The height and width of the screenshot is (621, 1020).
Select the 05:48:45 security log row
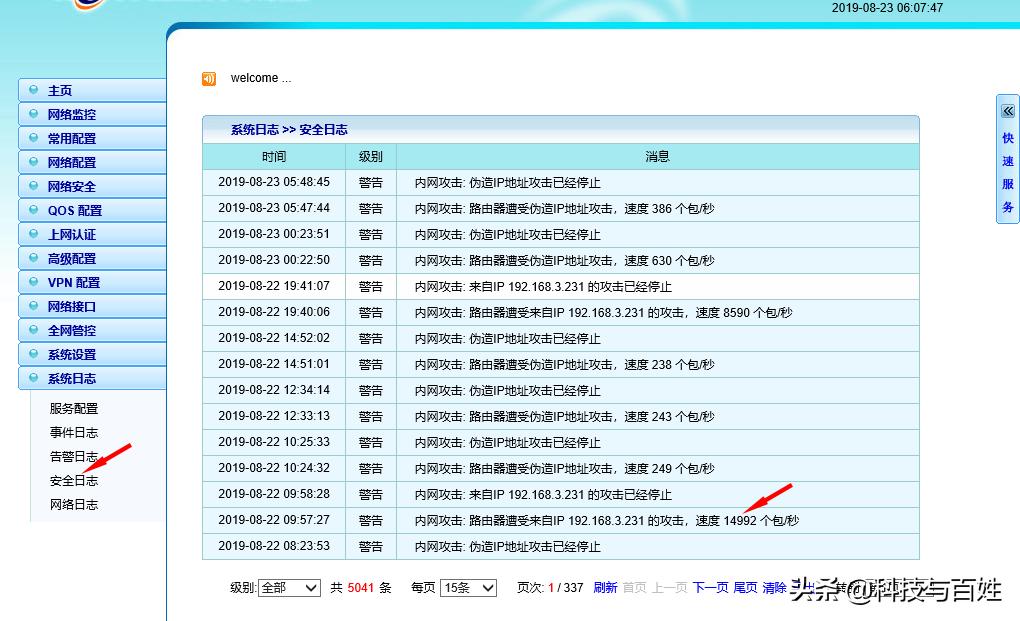click(560, 182)
